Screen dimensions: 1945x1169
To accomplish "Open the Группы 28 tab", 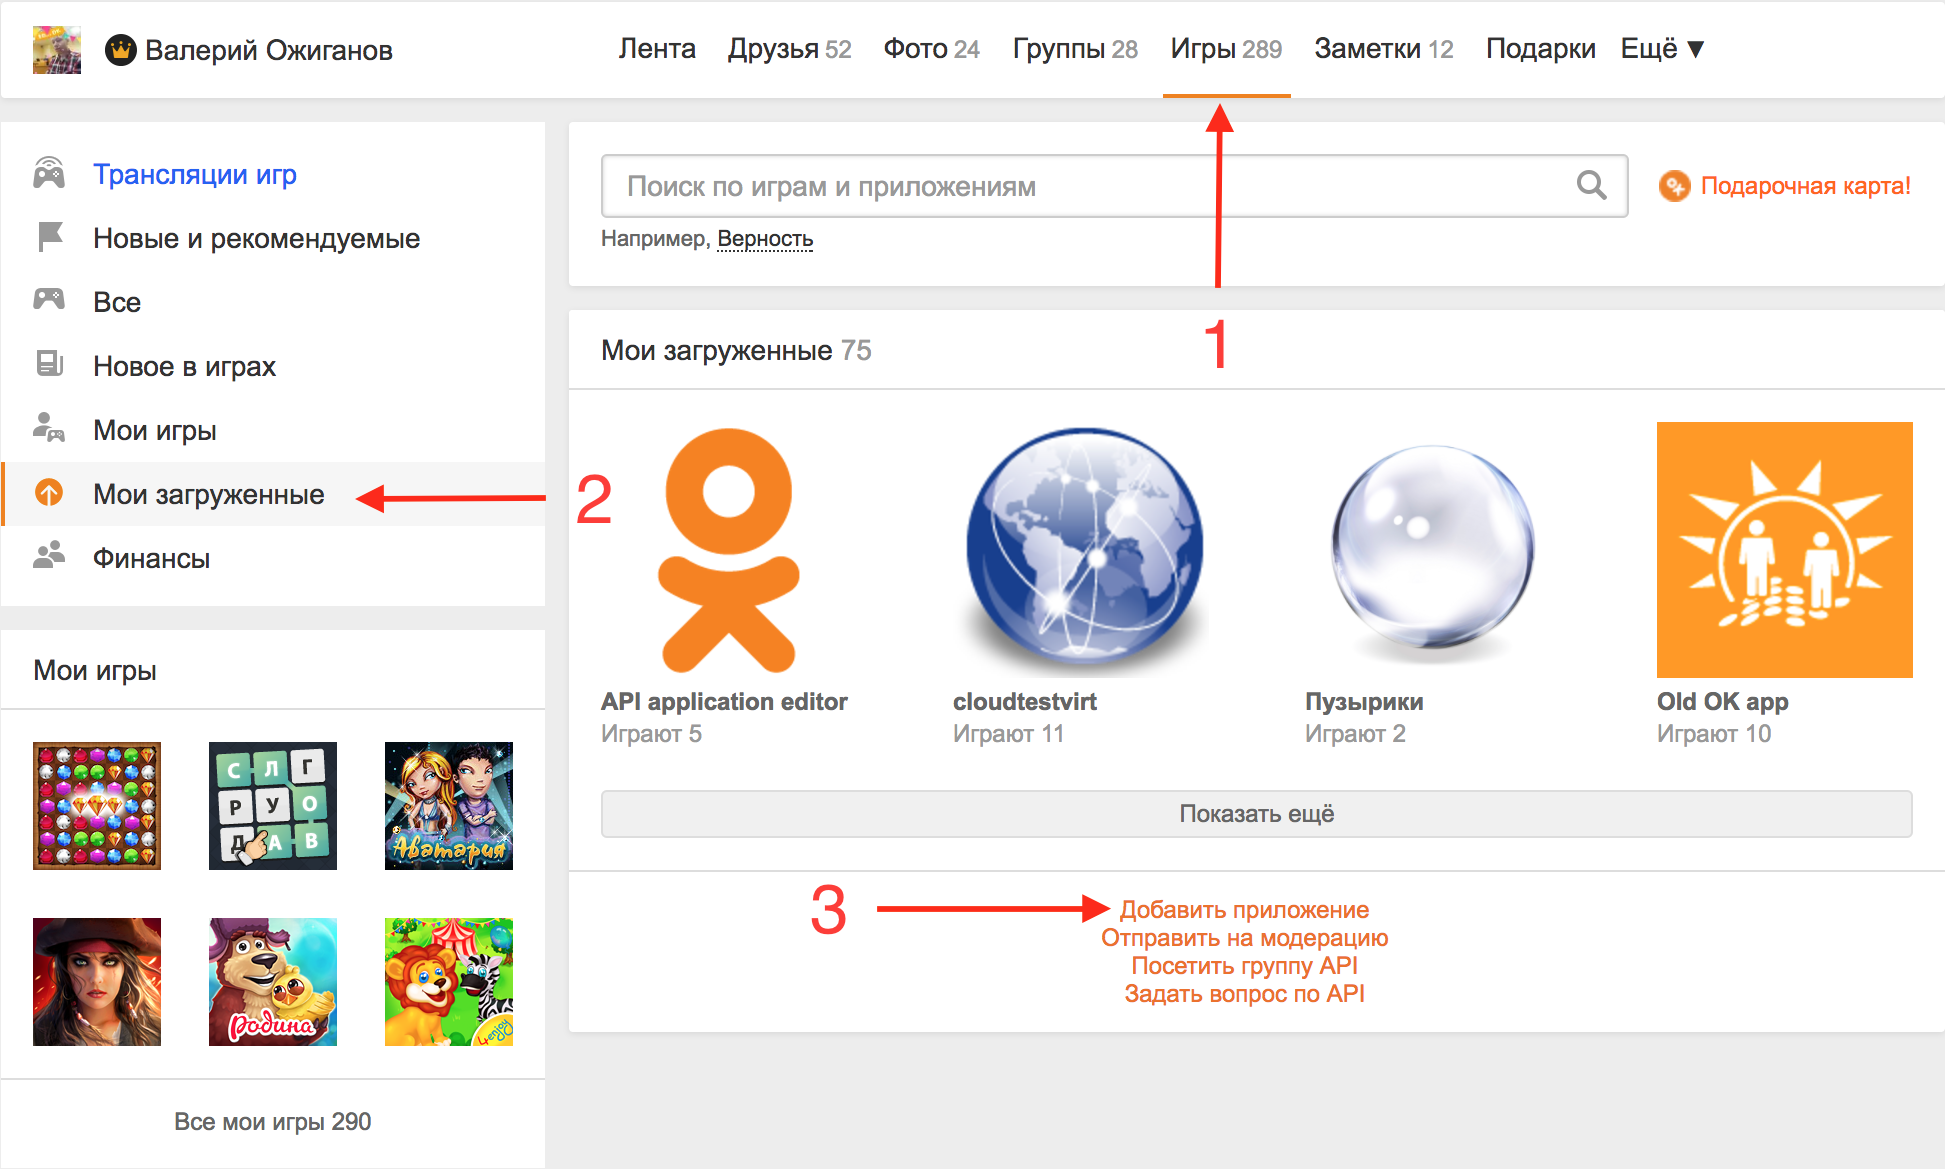I will pos(1076,49).
